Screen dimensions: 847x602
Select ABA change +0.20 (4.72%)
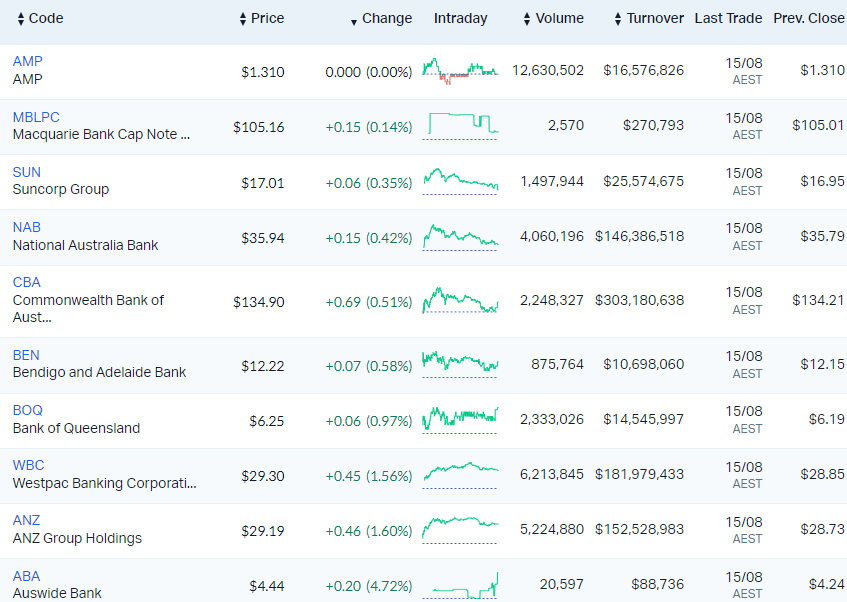click(x=368, y=586)
